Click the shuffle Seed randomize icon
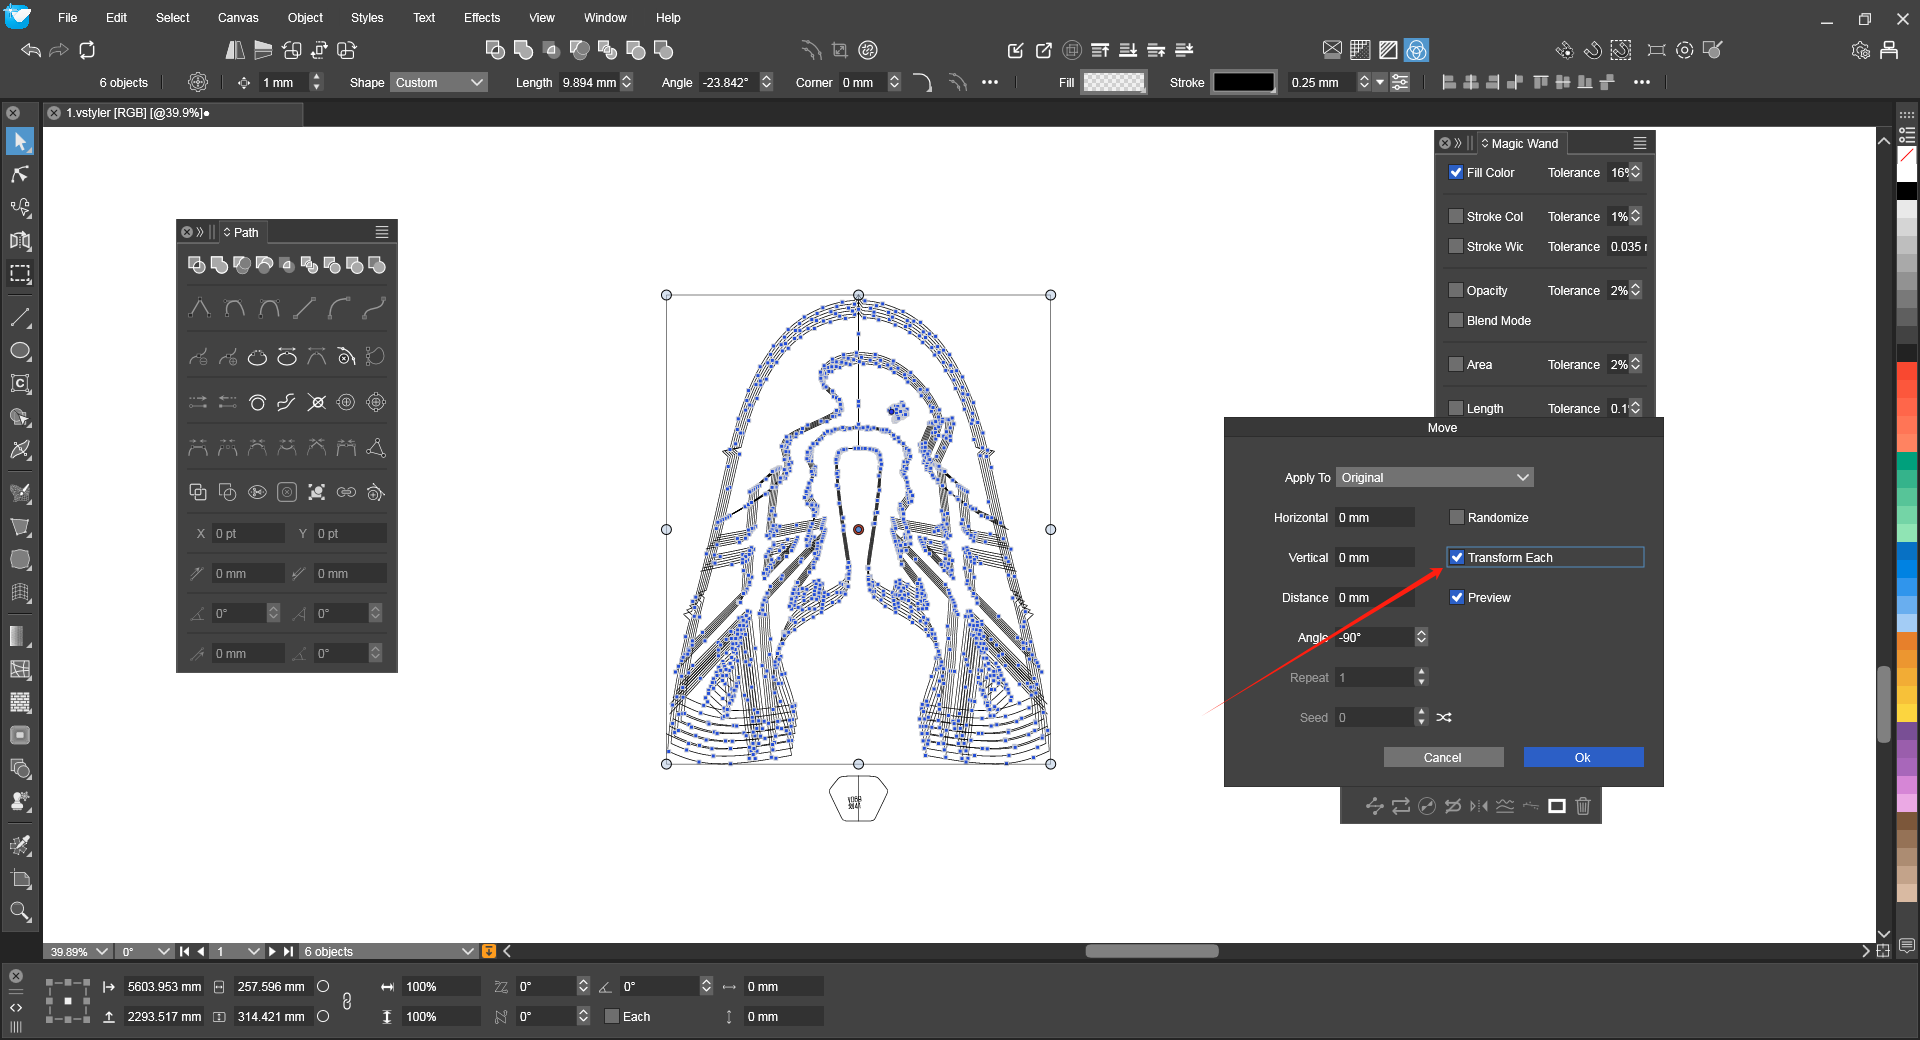The image size is (1920, 1040). pos(1444,717)
